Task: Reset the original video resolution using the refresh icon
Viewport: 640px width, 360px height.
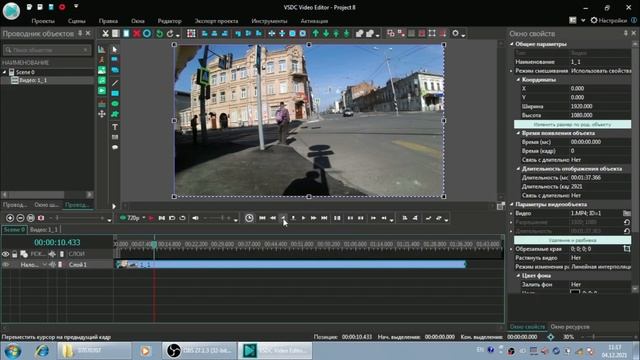Action: click(627, 222)
